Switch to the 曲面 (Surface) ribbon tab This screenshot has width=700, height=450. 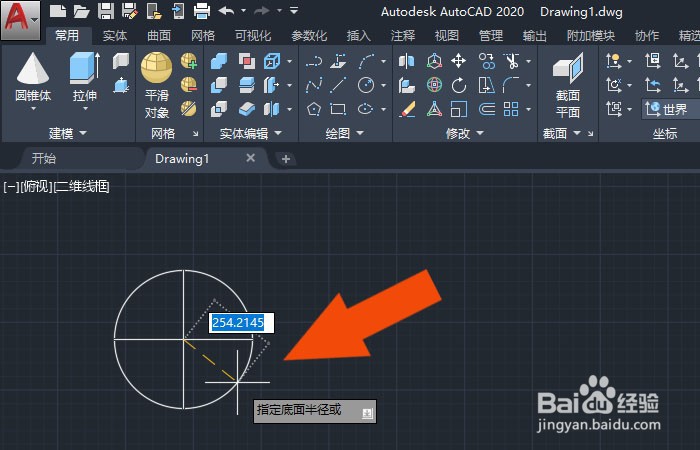159,36
